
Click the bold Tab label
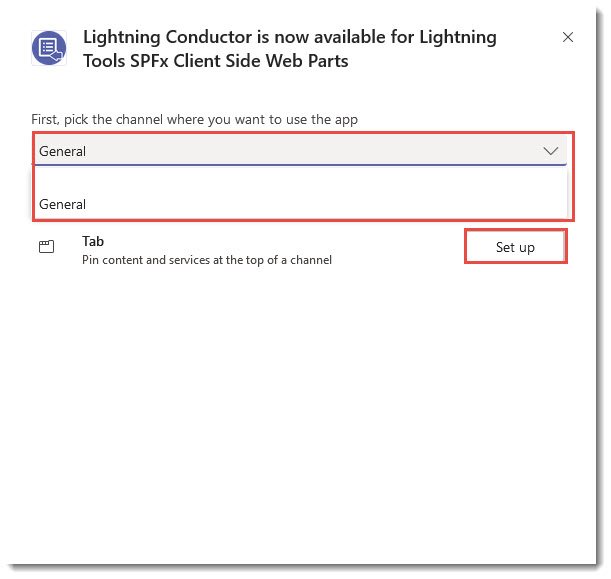click(93, 241)
